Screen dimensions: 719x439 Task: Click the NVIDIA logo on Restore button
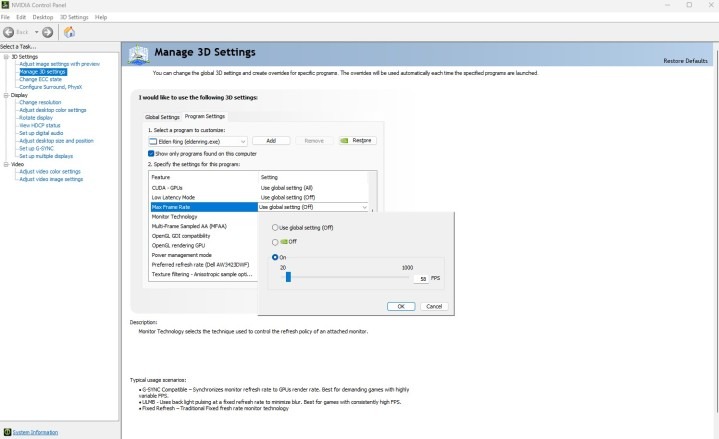[x=344, y=140]
